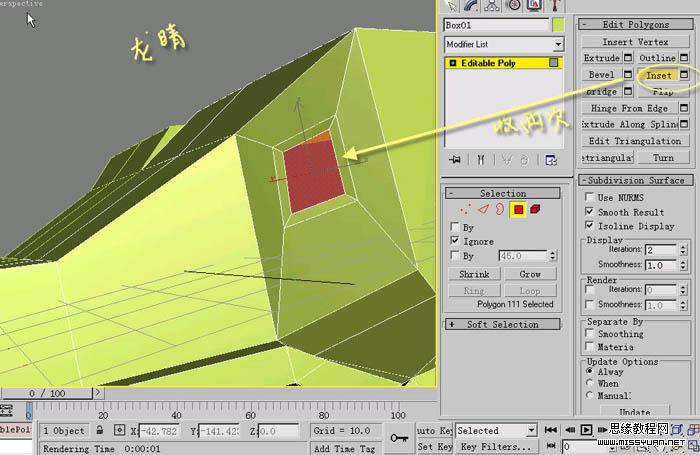Image resolution: width=700 pixels, height=455 pixels.
Task: Click Display Smoothness spinner arrows
Action: click(683, 265)
